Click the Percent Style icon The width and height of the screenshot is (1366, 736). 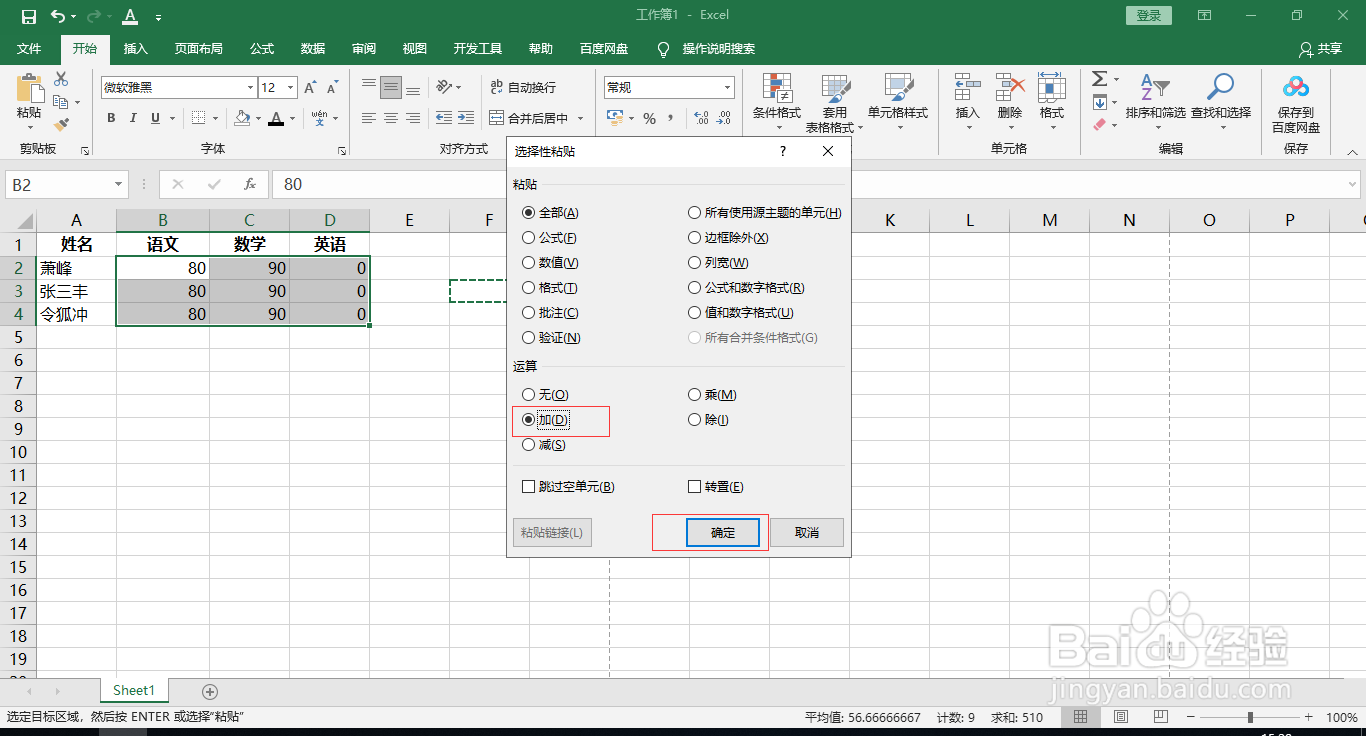[649, 118]
